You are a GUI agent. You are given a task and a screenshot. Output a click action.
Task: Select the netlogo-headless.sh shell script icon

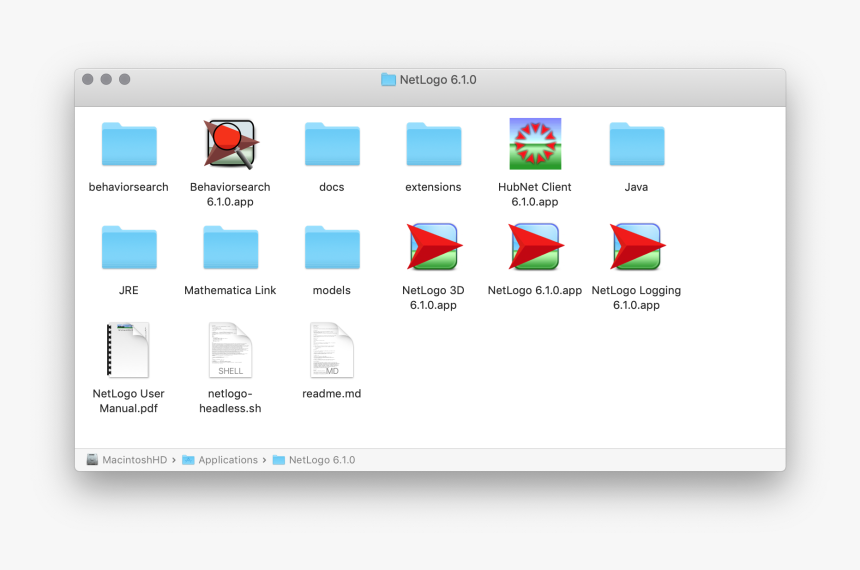[x=230, y=350]
